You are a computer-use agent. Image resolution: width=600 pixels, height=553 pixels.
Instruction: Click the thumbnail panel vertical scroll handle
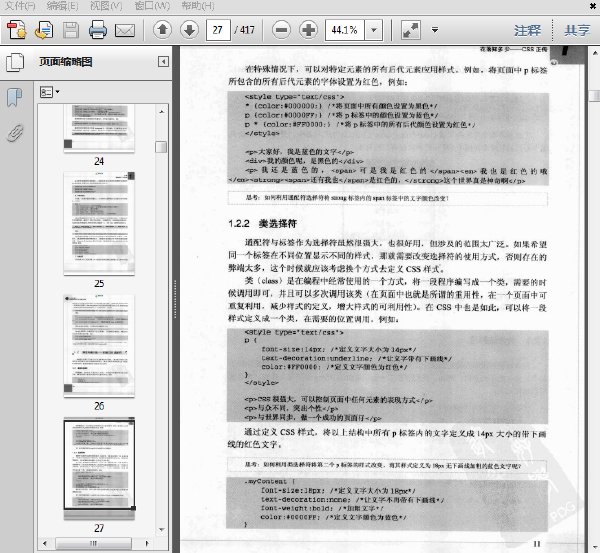161,147
